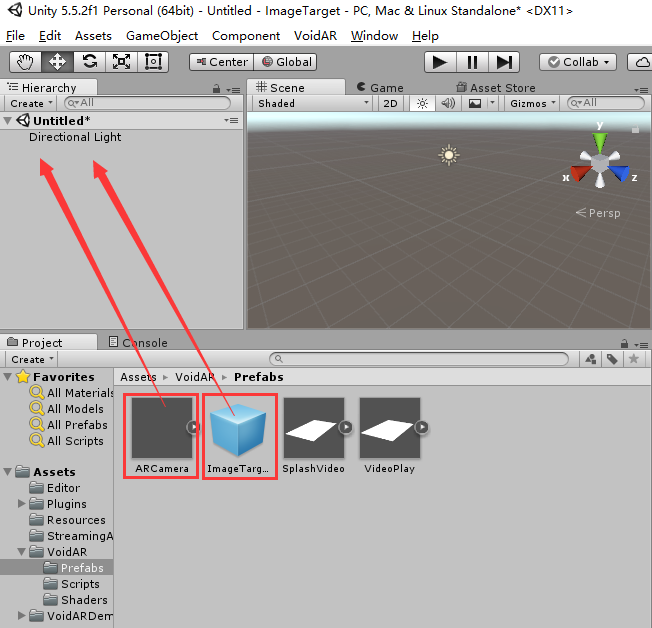Select the Move tool
Image resolution: width=652 pixels, height=628 pixels.
pyautogui.click(x=57, y=62)
